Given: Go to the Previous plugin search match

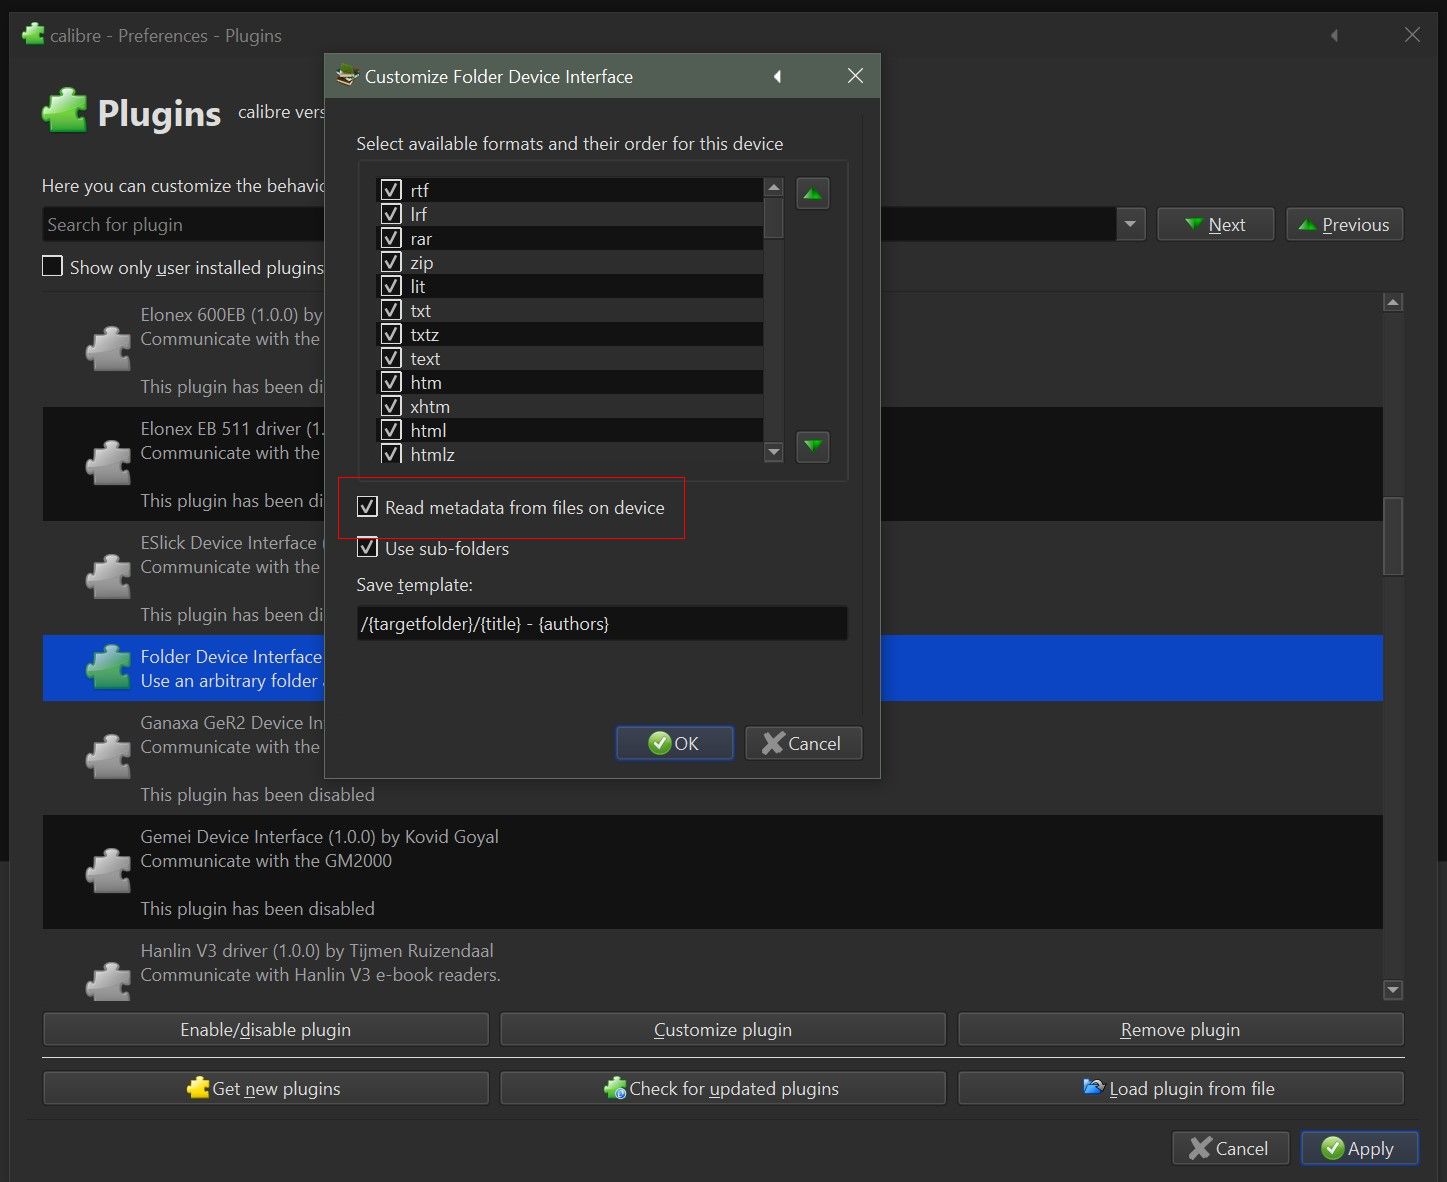Looking at the screenshot, I should click(x=1344, y=224).
